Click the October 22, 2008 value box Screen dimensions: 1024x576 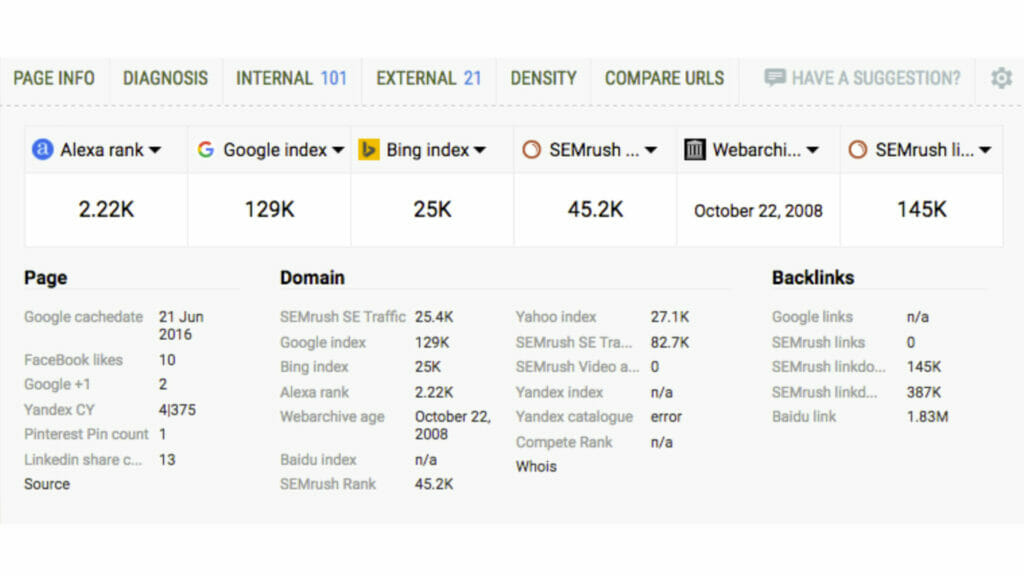(758, 210)
